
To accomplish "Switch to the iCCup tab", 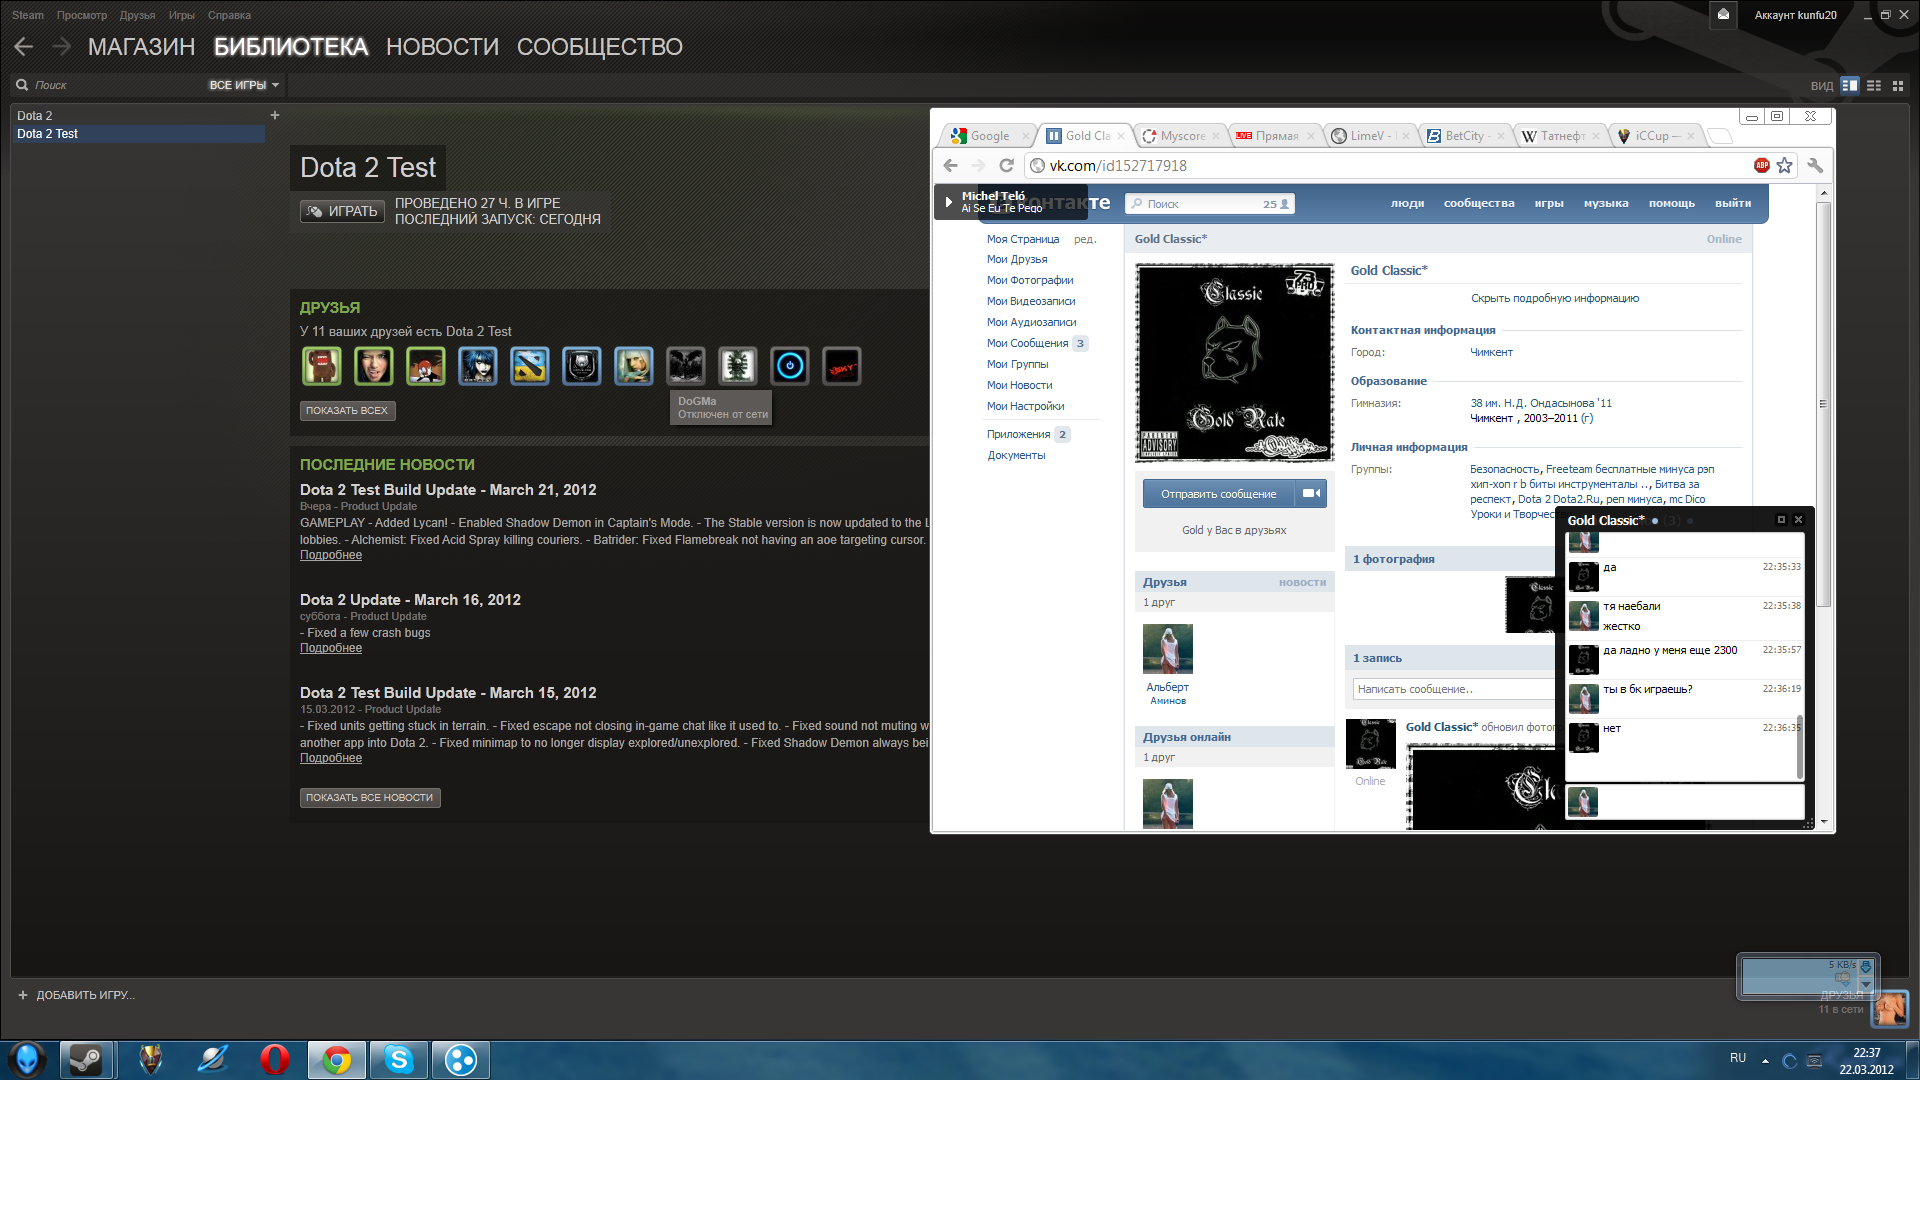I will [1655, 136].
